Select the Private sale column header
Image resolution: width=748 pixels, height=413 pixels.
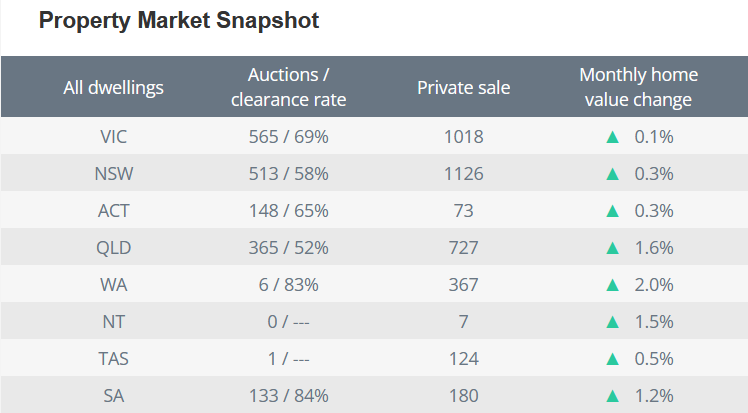pos(463,87)
